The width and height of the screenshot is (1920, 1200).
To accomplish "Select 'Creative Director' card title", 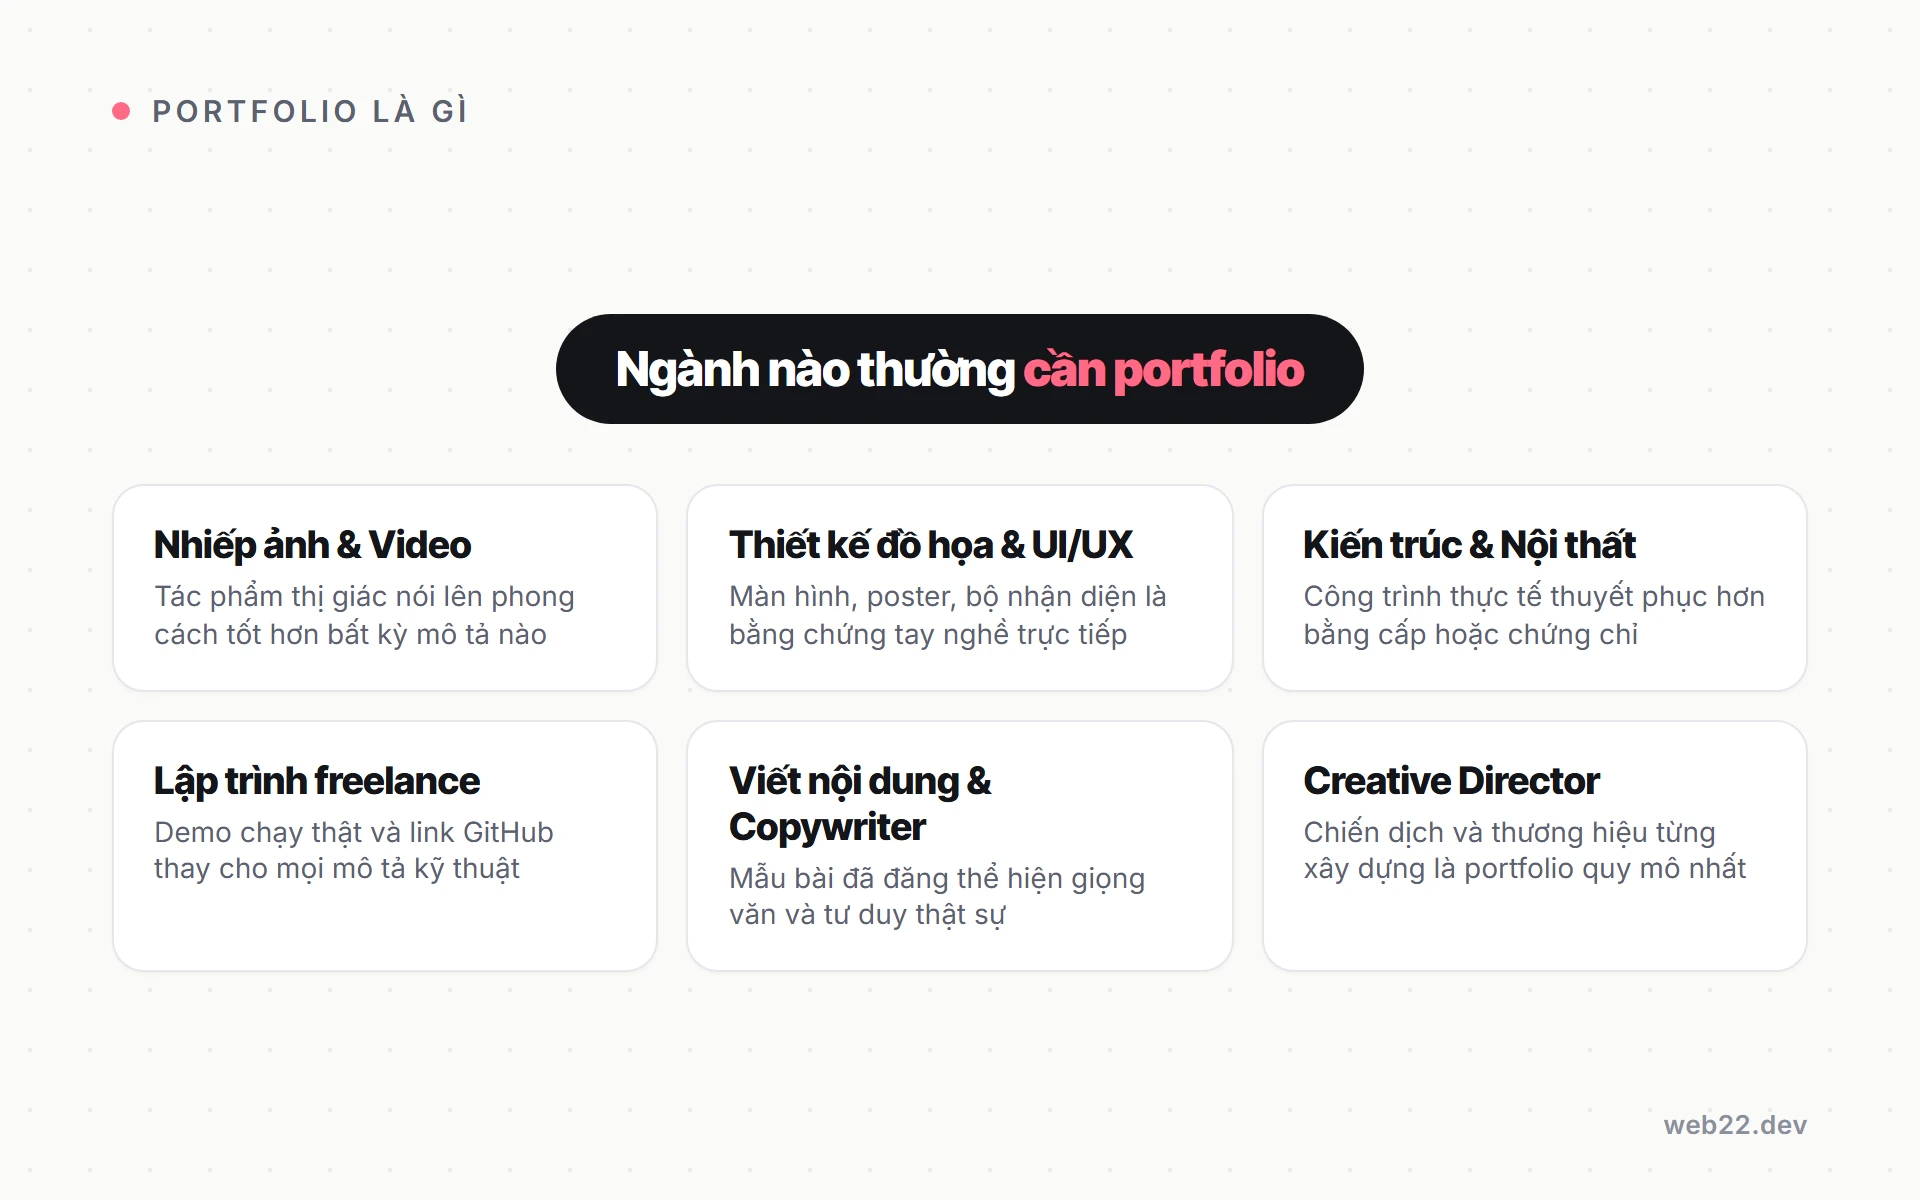I will pos(1451,781).
